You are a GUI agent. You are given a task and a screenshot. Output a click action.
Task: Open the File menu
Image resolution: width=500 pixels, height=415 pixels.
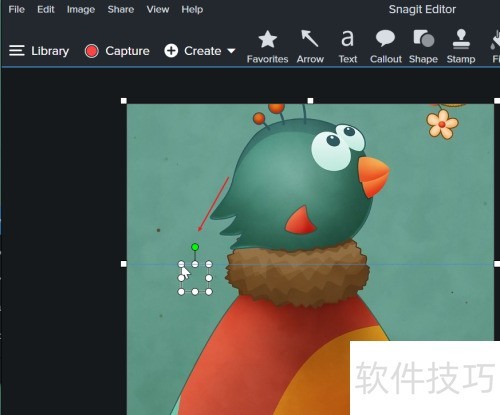[x=16, y=9]
